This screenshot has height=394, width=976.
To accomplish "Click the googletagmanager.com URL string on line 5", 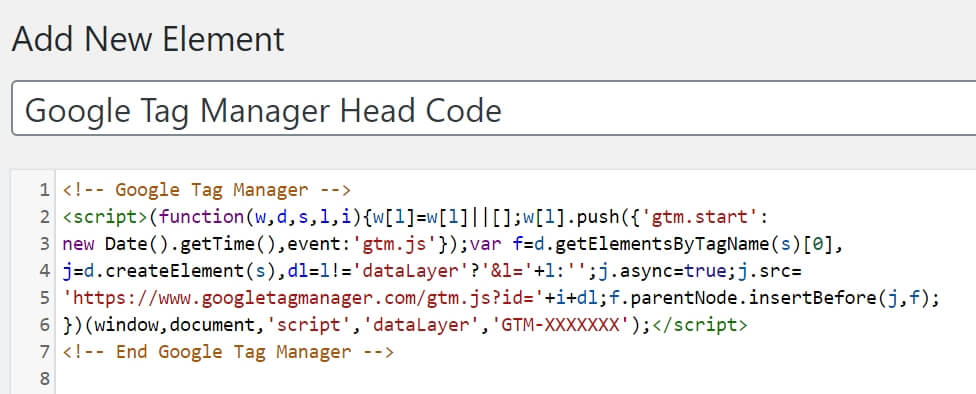I will pyautogui.click(x=303, y=298).
